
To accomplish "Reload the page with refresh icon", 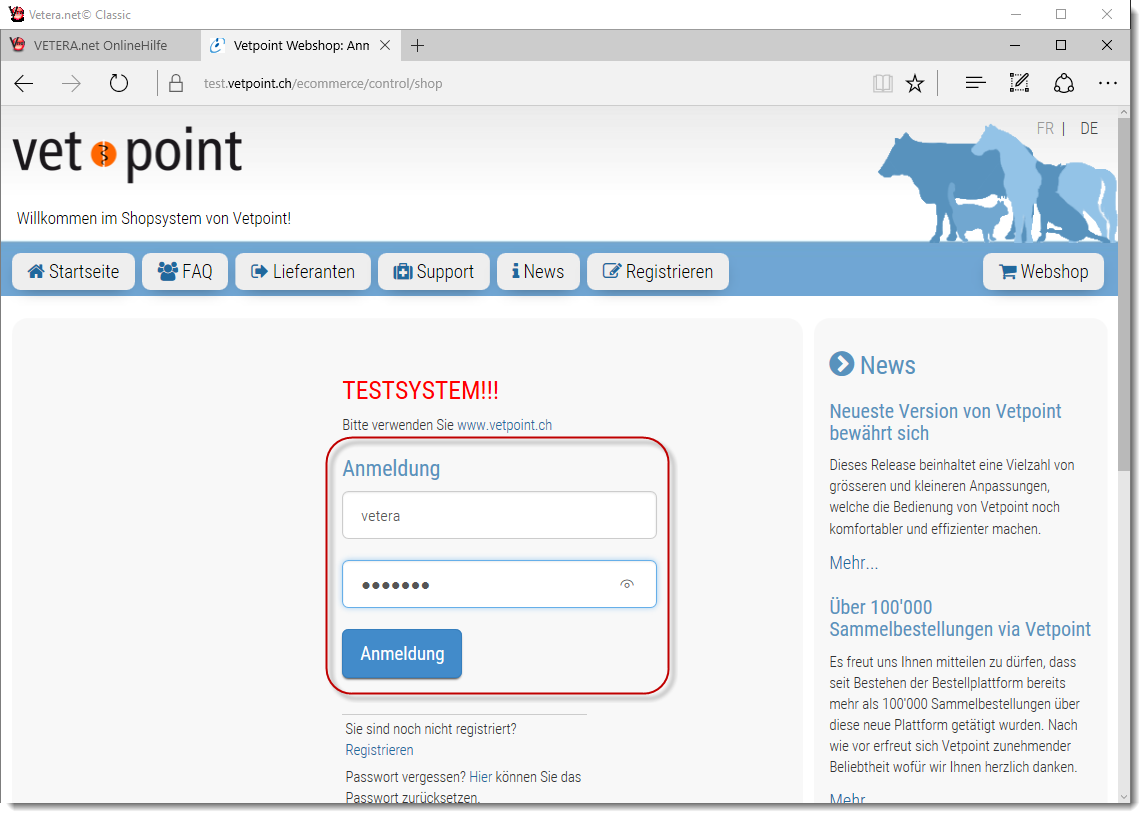I will (119, 84).
